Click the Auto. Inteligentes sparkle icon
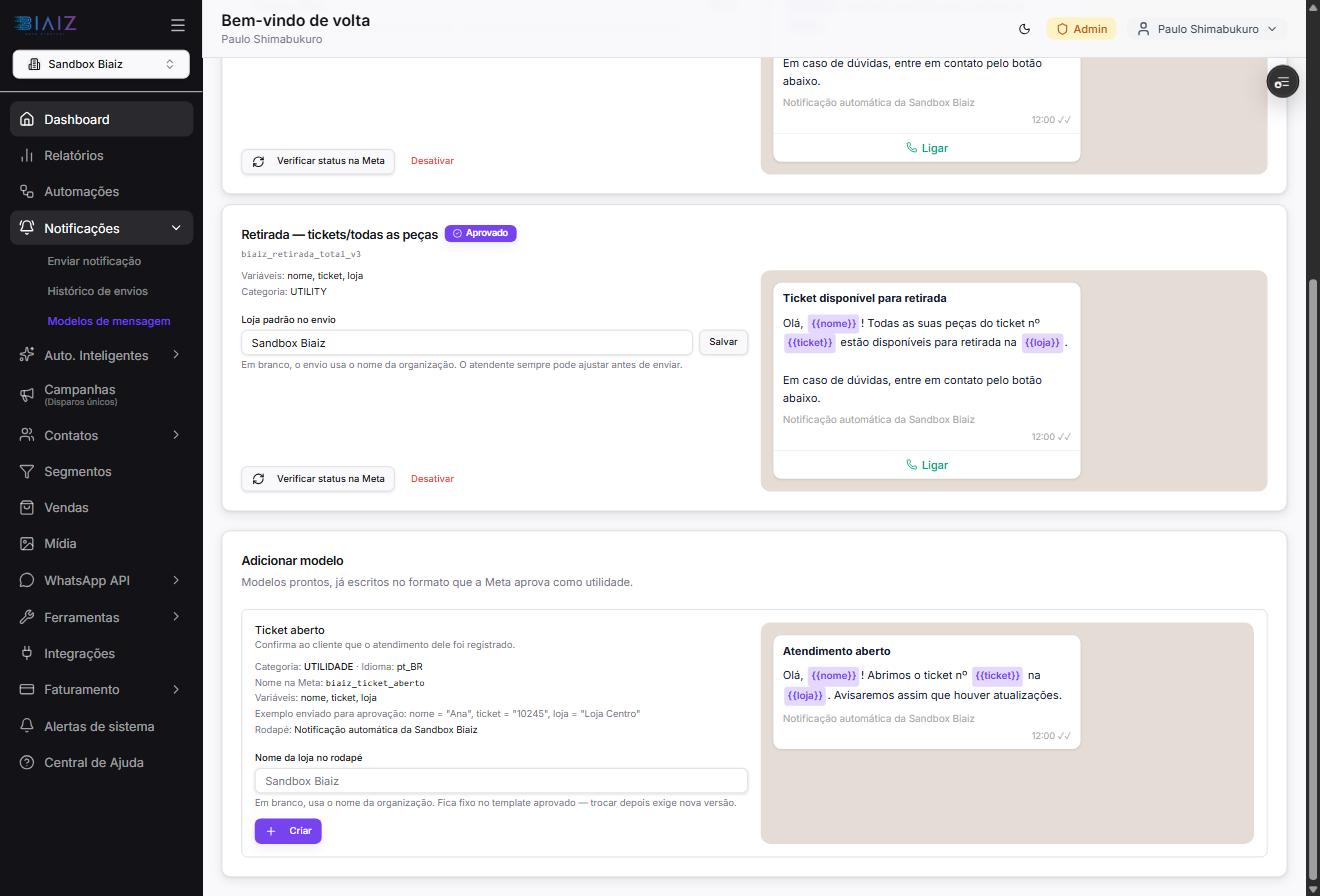The width and height of the screenshot is (1320, 896). [27, 355]
